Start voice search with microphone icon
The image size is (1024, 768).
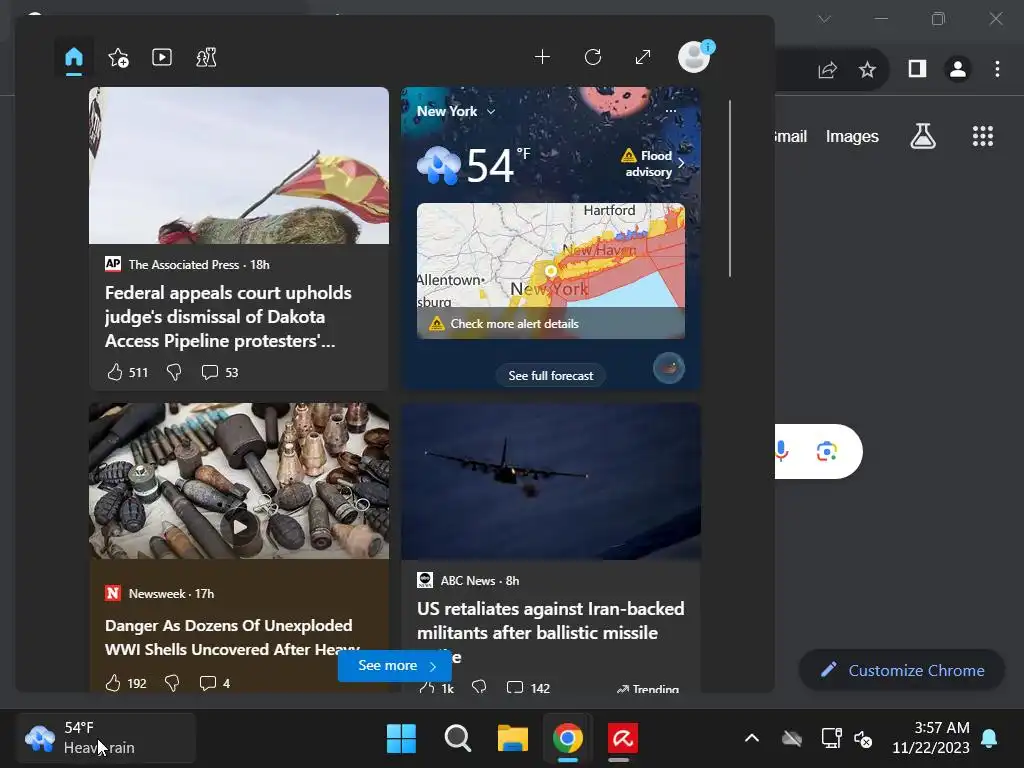781,451
